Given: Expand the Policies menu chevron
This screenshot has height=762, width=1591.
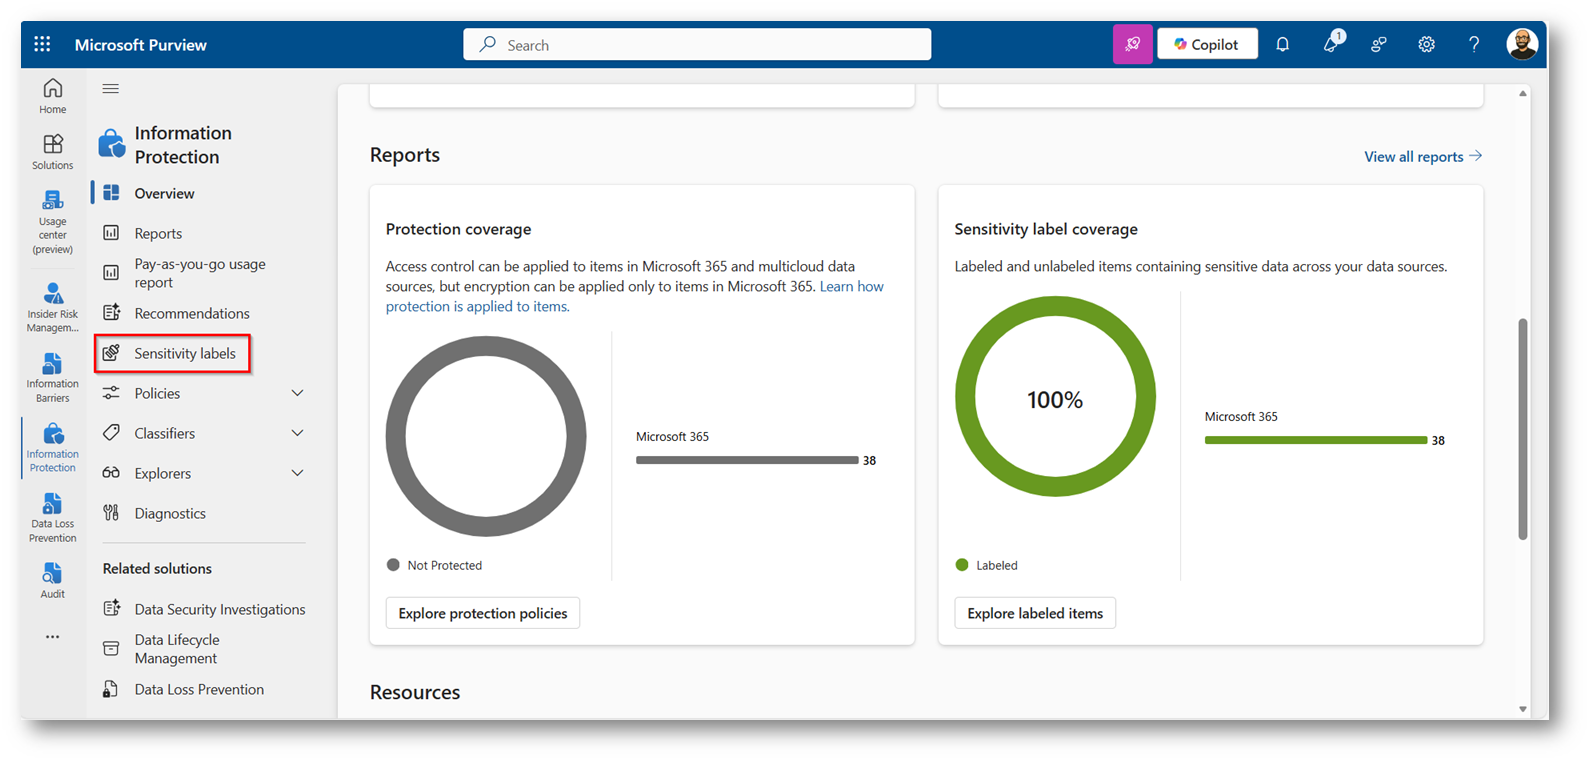Looking at the screenshot, I should (297, 393).
